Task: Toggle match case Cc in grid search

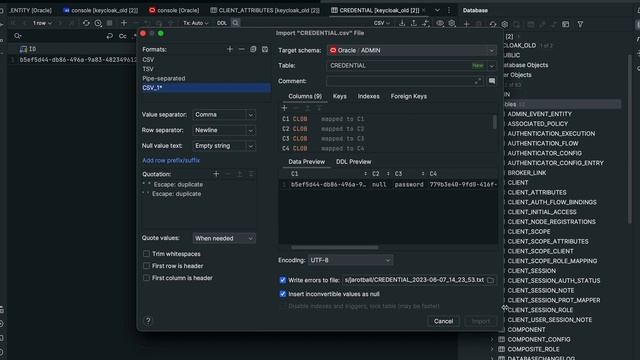Action: (122, 36)
